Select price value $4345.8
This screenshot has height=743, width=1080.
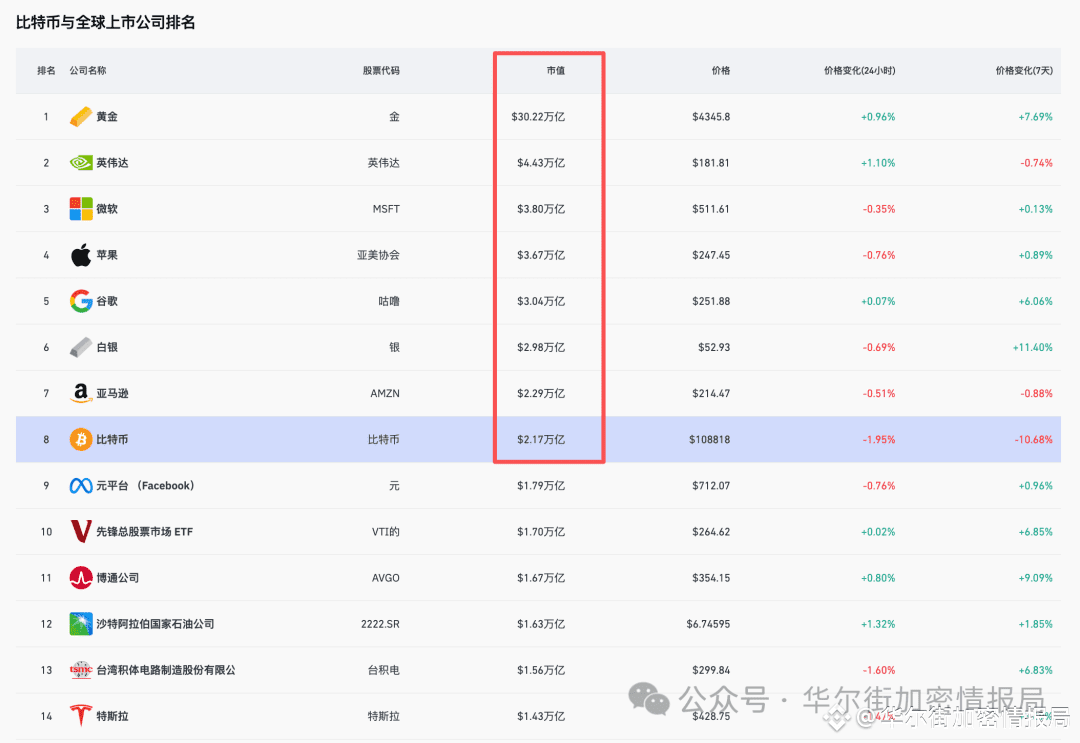tap(711, 117)
